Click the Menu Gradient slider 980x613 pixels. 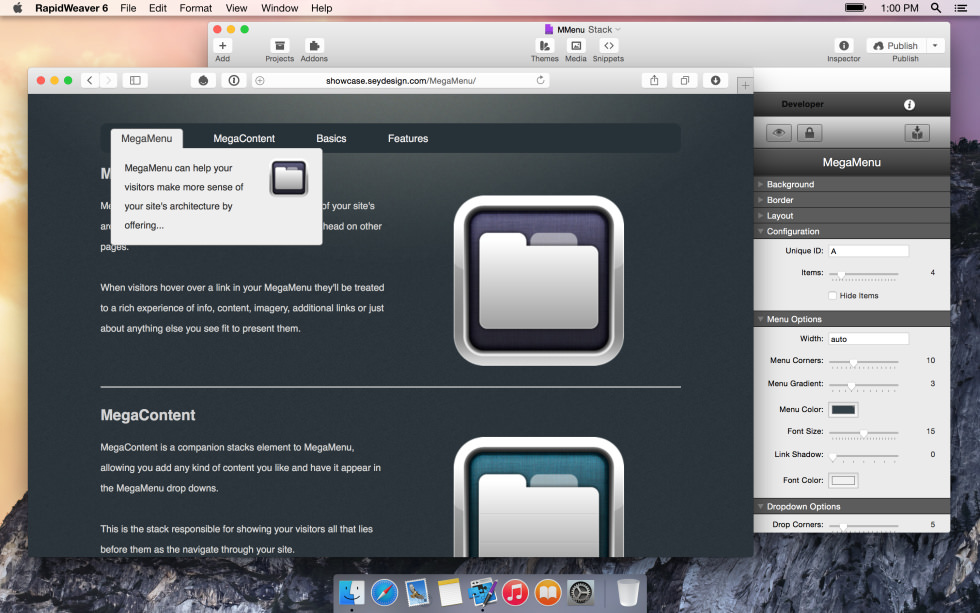[864, 385]
